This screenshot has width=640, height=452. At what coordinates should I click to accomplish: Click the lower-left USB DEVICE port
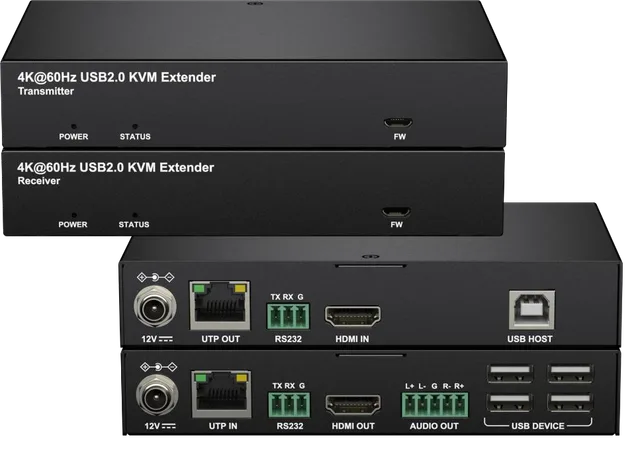point(510,402)
